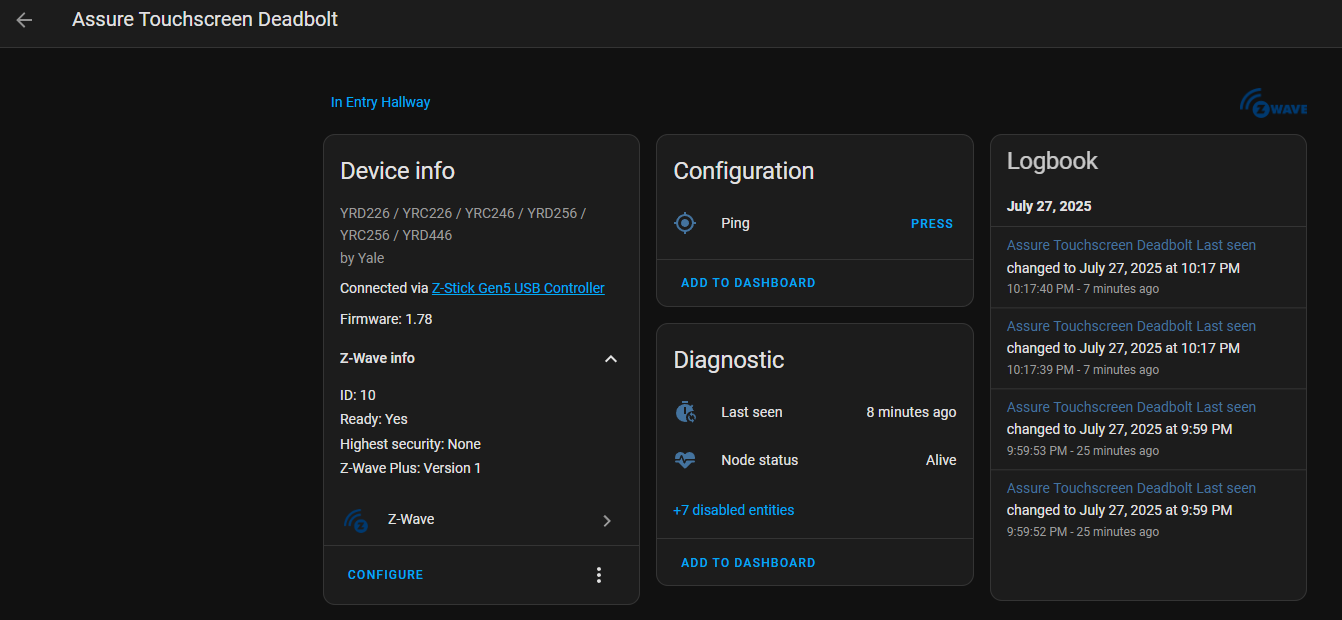This screenshot has height=620, width=1342.
Task: Click the Last seen clock icon
Action: (x=685, y=412)
